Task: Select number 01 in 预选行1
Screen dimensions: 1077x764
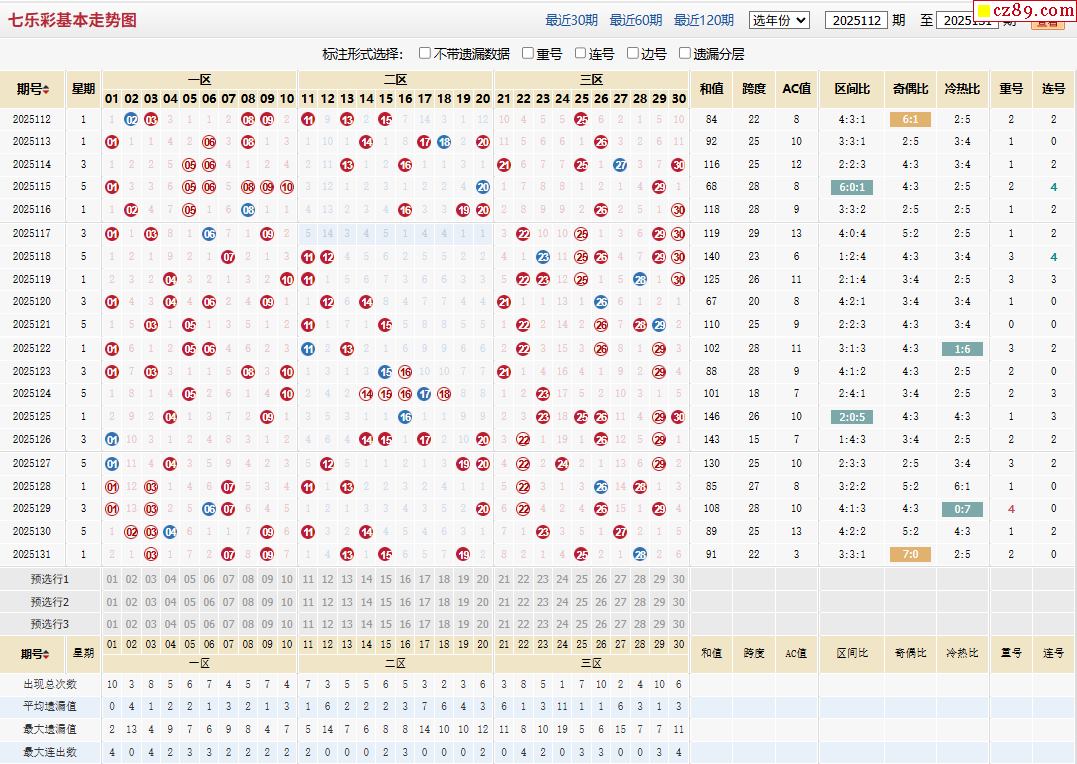Action: pyautogui.click(x=112, y=579)
